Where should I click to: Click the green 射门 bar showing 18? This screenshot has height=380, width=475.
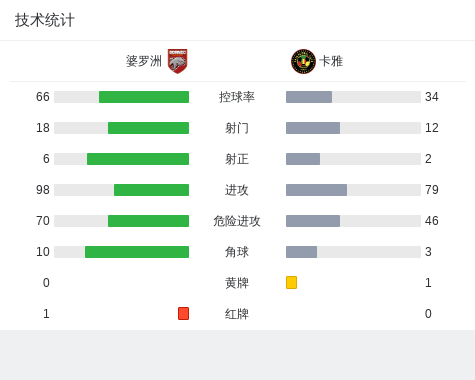pos(148,128)
